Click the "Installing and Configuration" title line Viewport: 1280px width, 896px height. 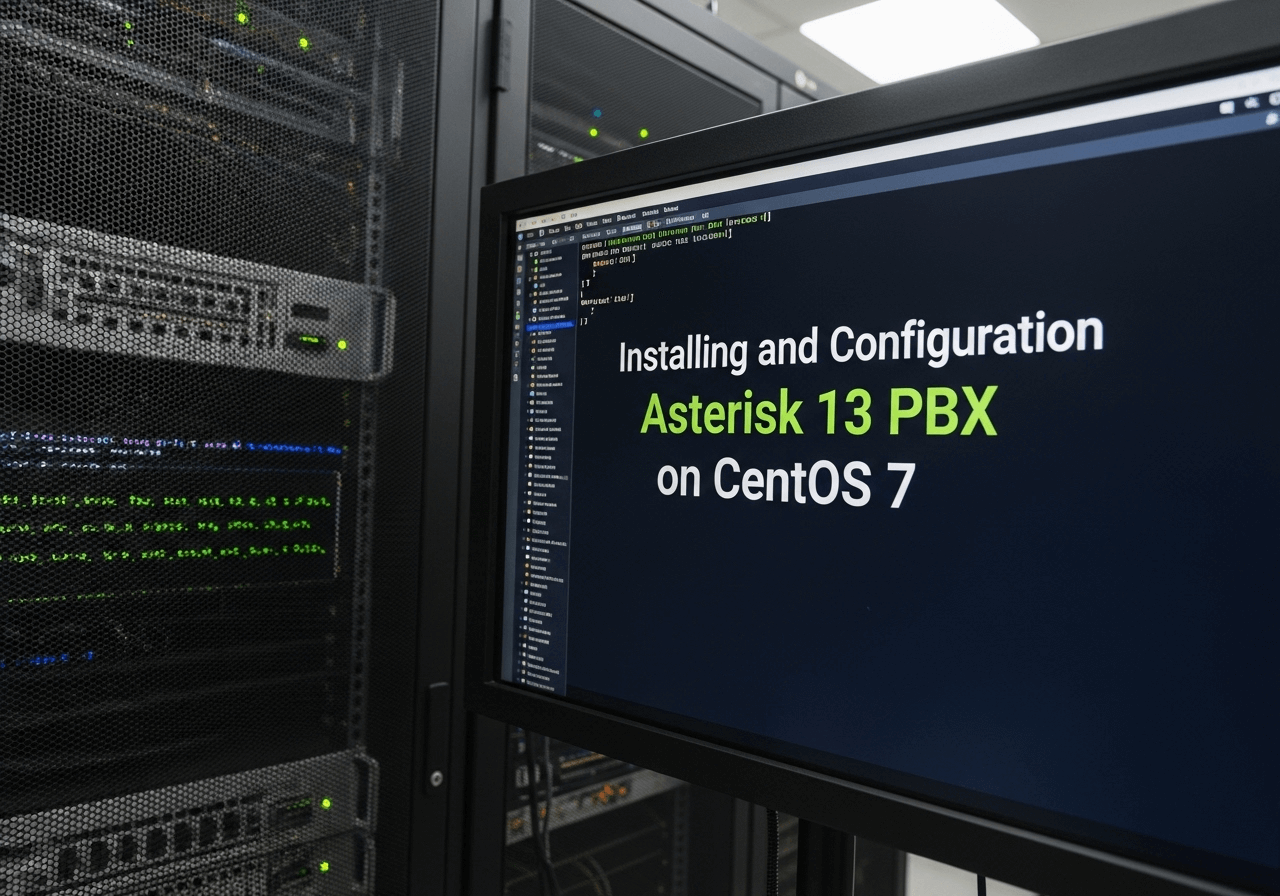click(x=861, y=343)
